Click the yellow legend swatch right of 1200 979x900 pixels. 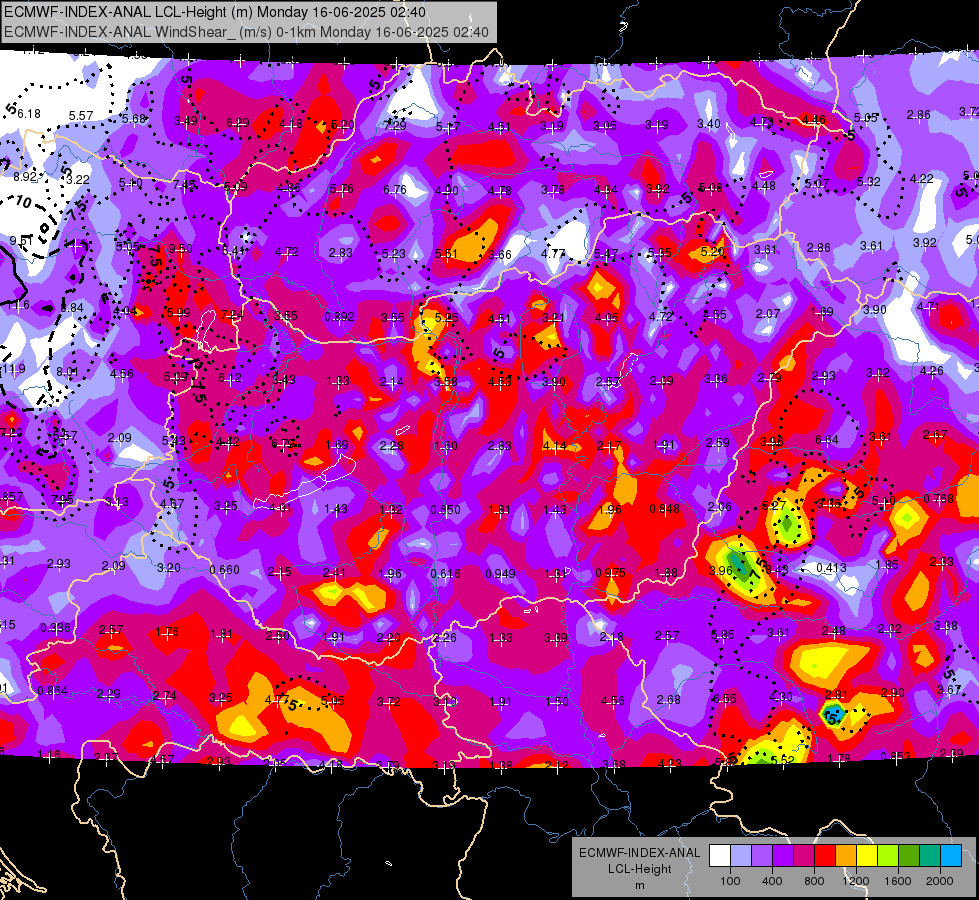(x=867, y=855)
